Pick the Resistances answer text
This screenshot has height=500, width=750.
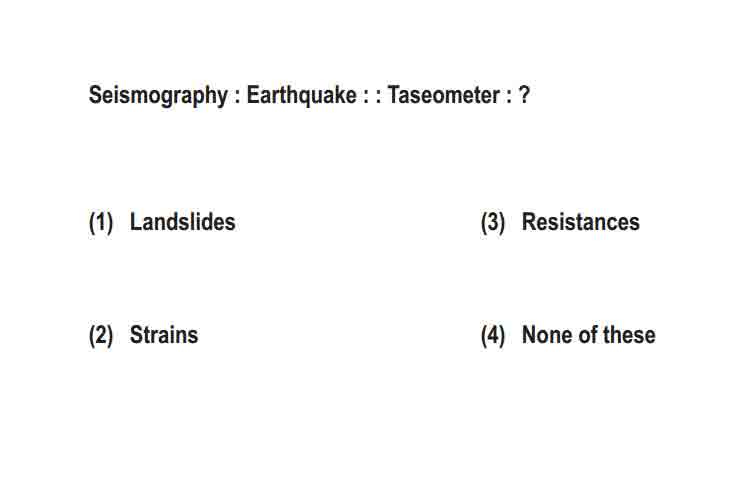click(x=581, y=222)
